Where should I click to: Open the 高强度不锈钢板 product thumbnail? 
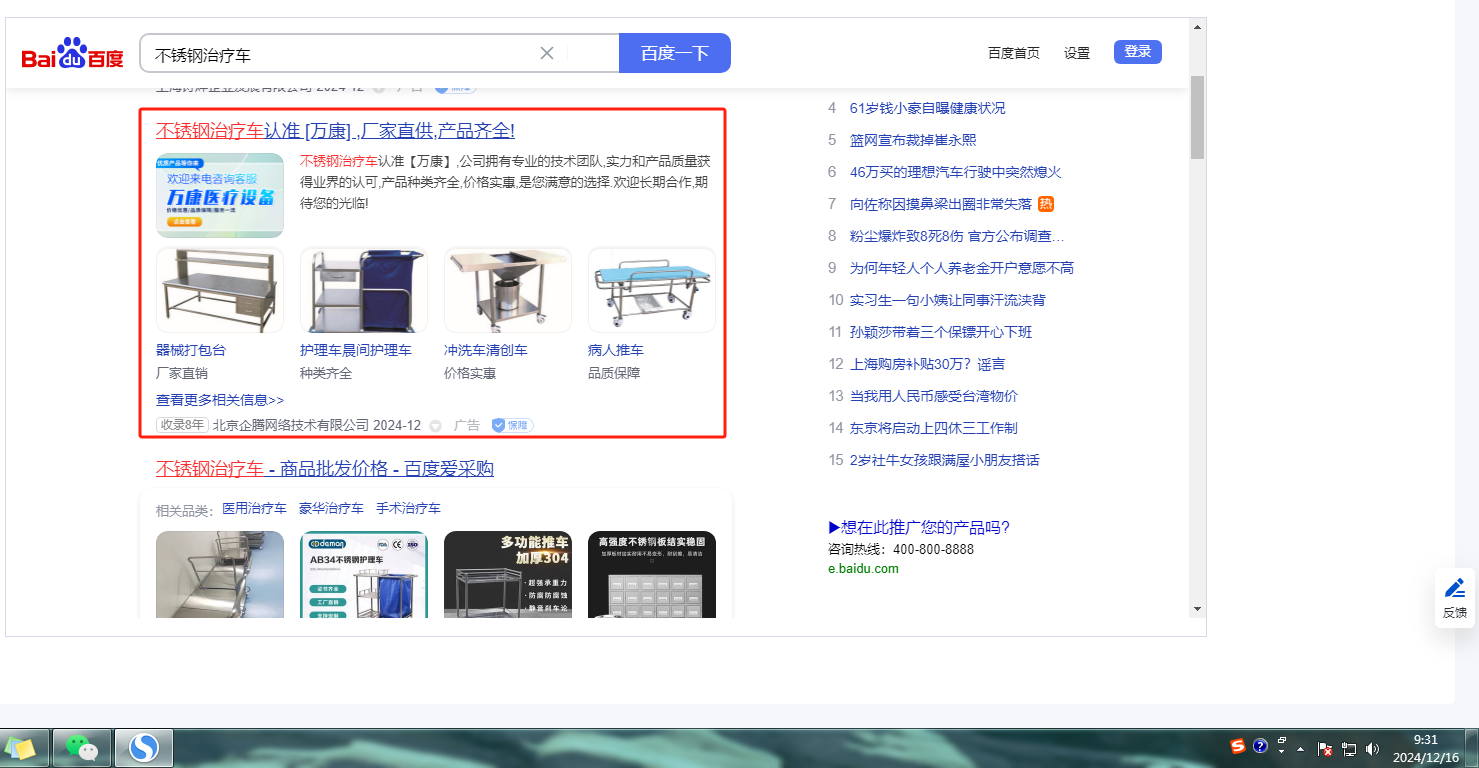[x=652, y=574]
